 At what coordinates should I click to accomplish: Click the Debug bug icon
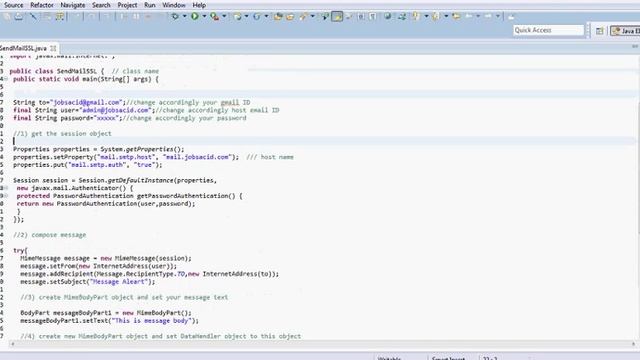[175, 16]
